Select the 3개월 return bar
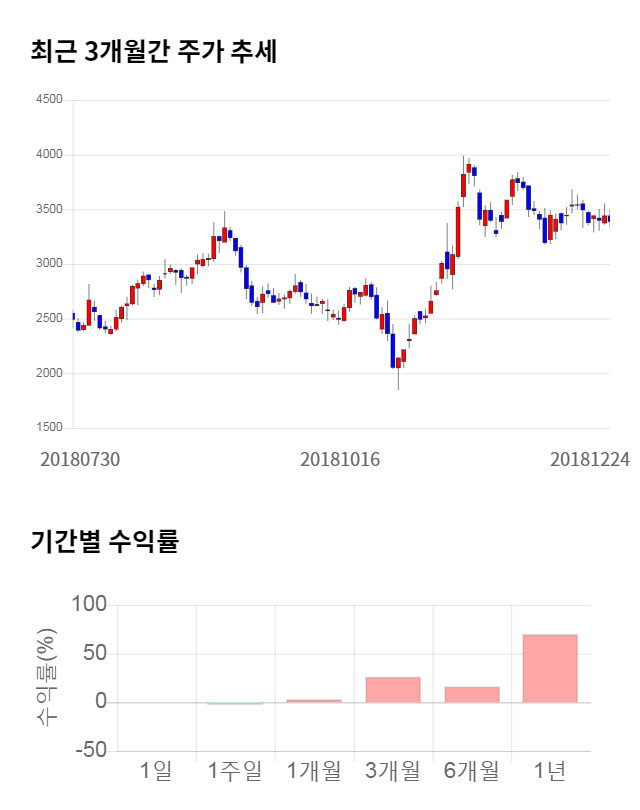The width and height of the screenshot is (640, 810). [x=392, y=690]
